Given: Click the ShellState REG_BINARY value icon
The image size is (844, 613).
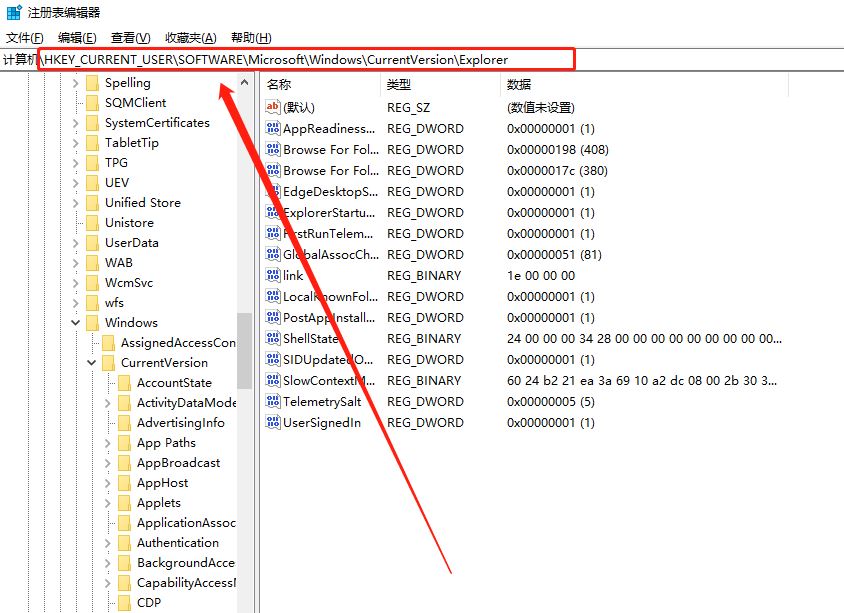Looking at the screenshot, I should pos(273,338).
